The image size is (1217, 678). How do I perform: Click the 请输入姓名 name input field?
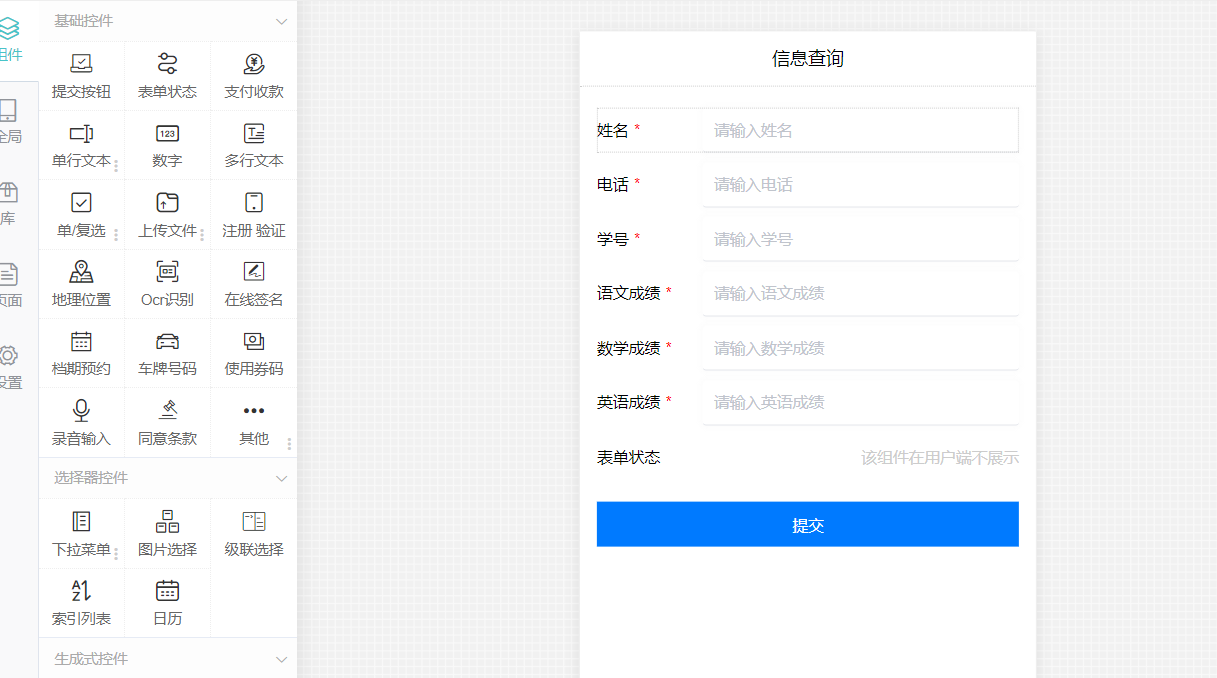[860, 130]
